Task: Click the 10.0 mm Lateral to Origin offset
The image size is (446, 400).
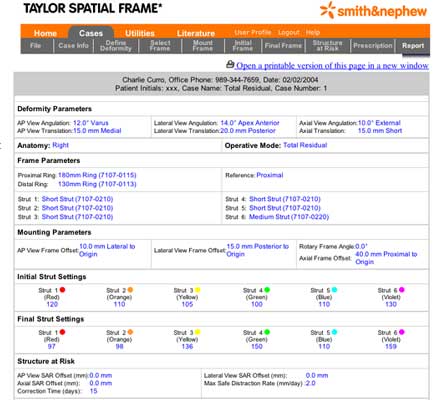Action: click(x=107, y=250)
